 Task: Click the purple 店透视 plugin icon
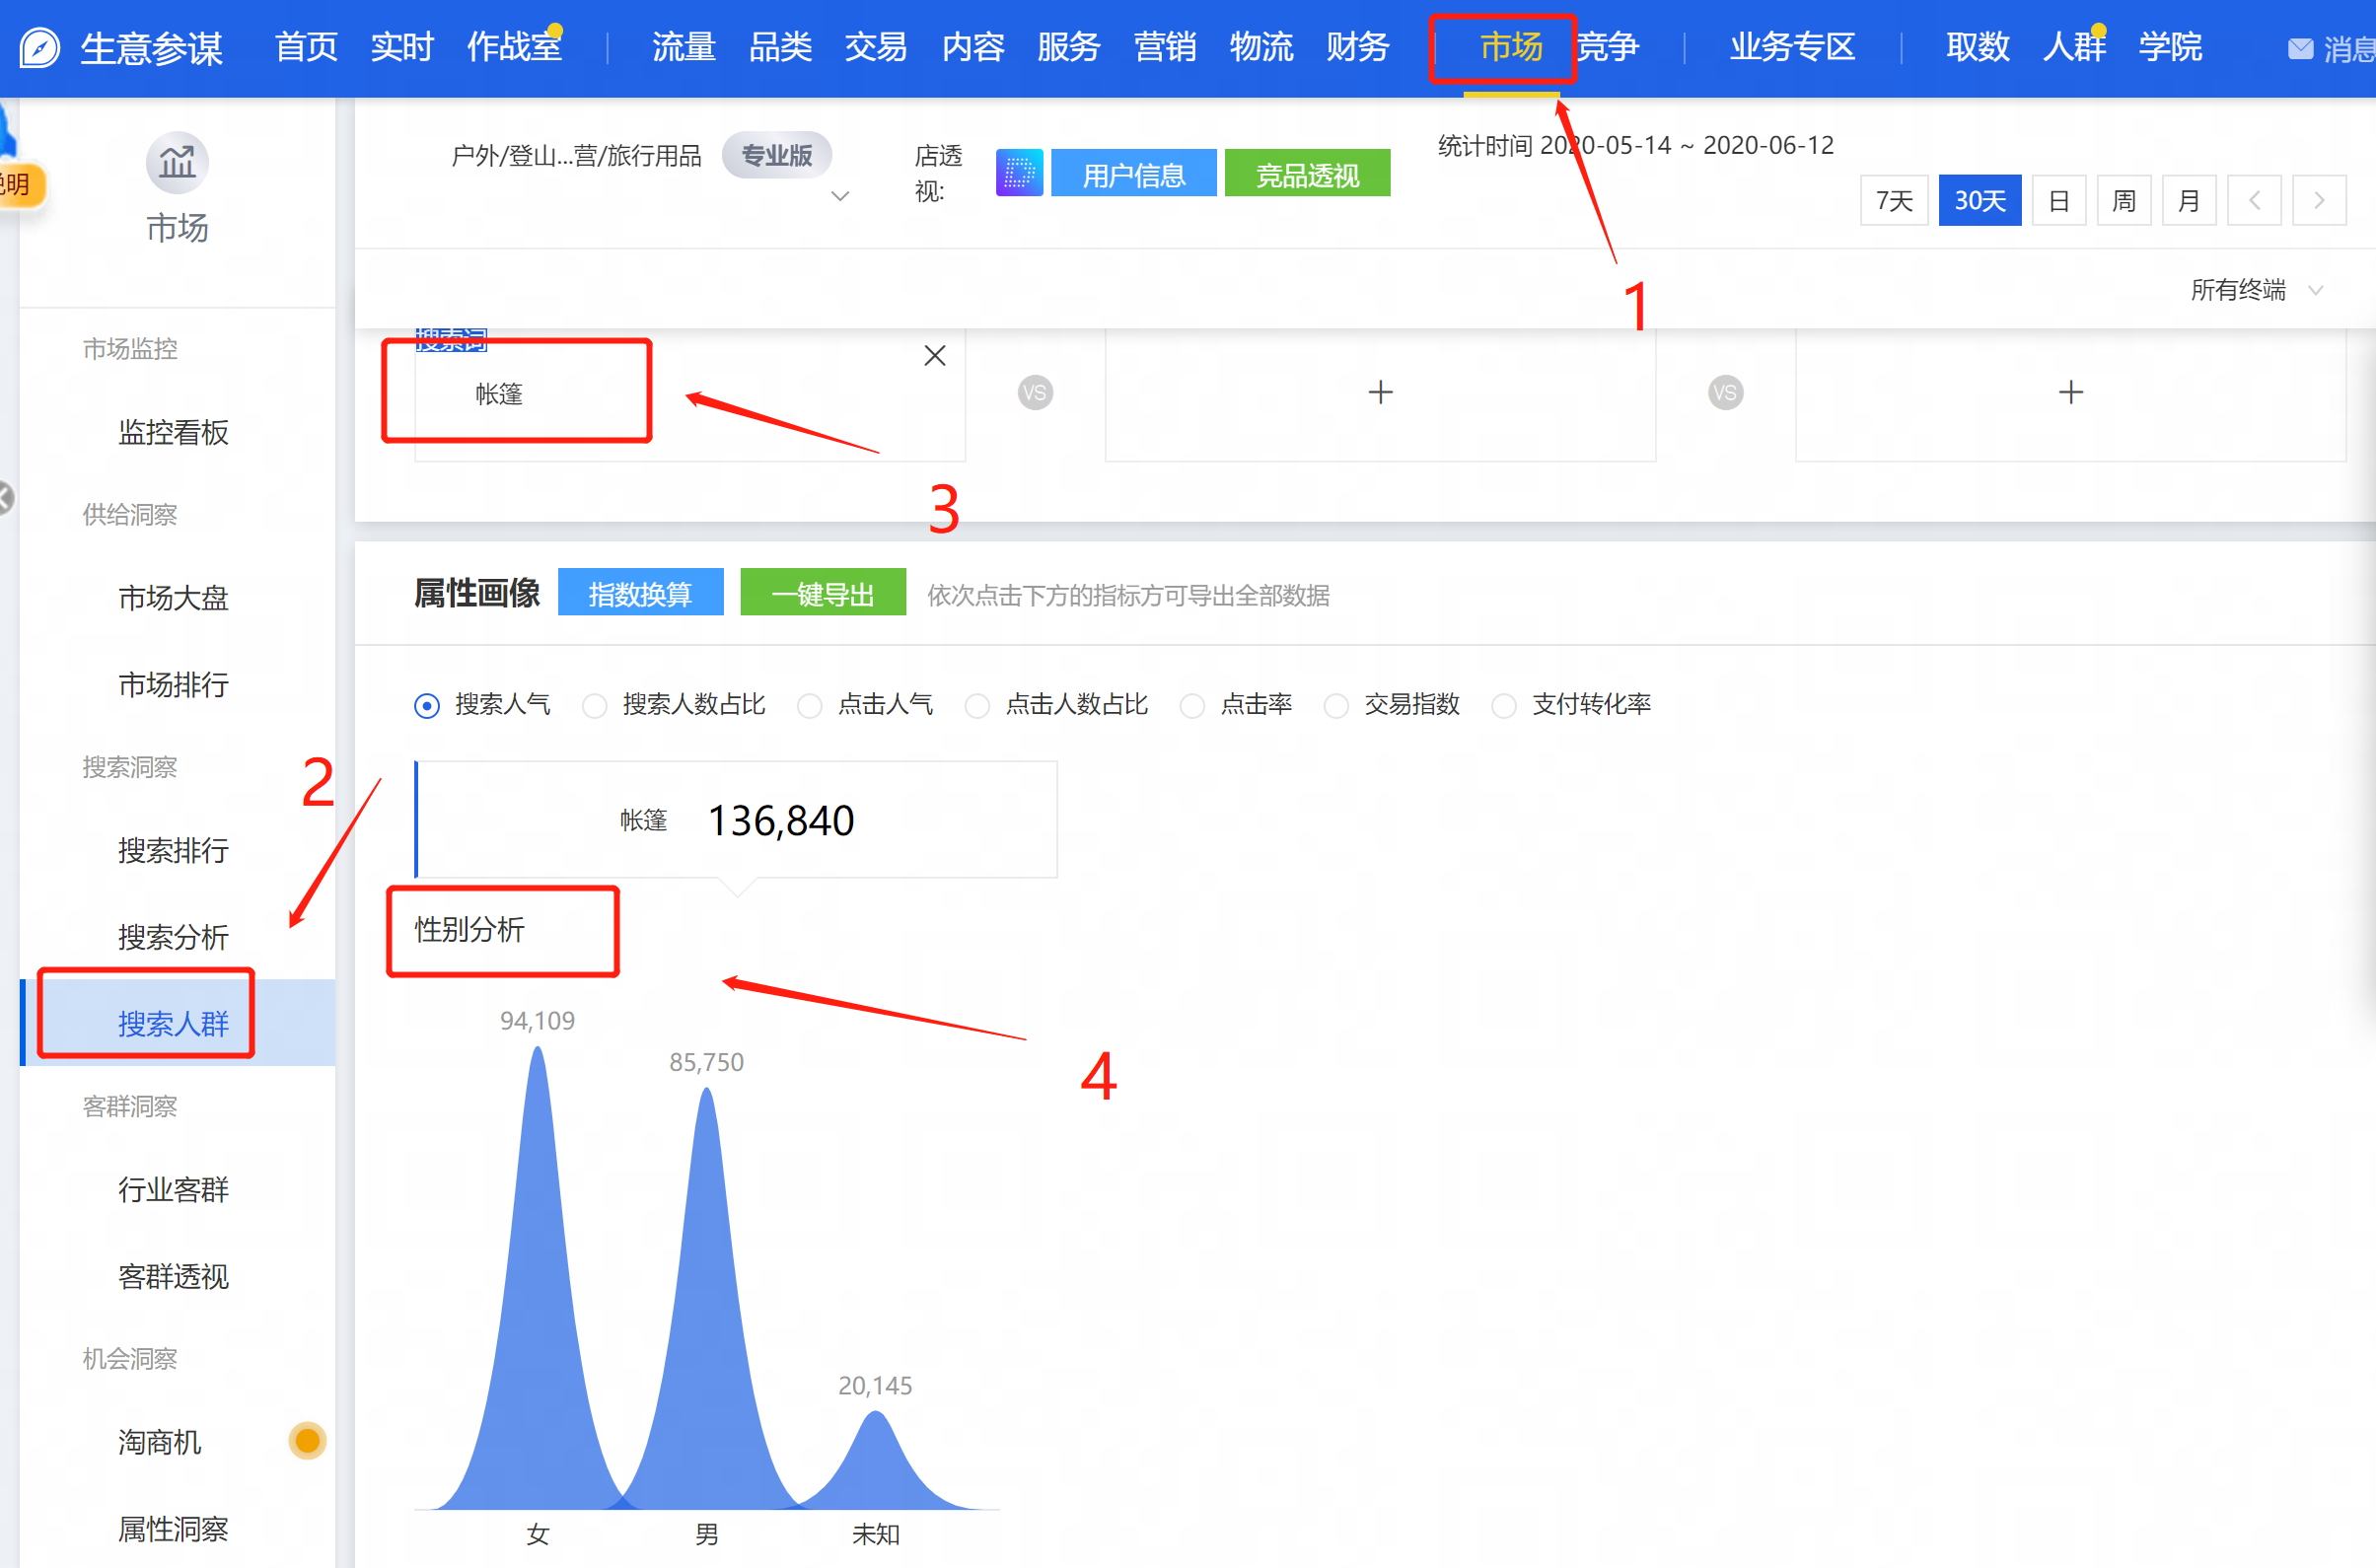[x=1019, y=174]
